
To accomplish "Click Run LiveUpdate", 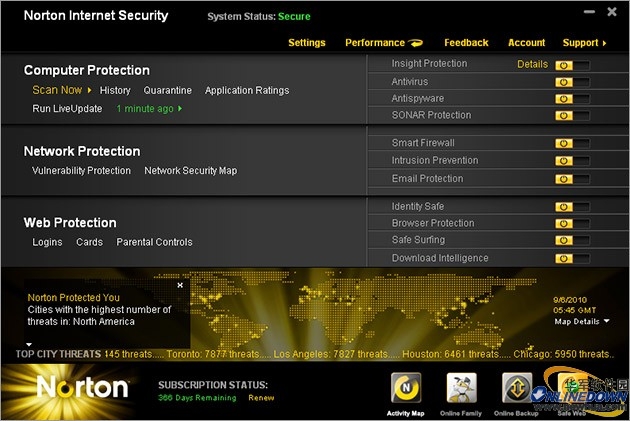I will pos(67,108).
